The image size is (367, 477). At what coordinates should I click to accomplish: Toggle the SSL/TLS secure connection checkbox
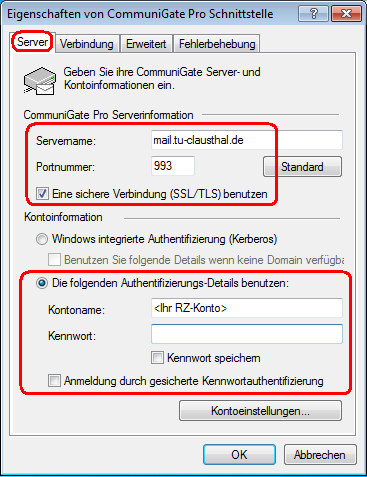[x=42, y=194]
